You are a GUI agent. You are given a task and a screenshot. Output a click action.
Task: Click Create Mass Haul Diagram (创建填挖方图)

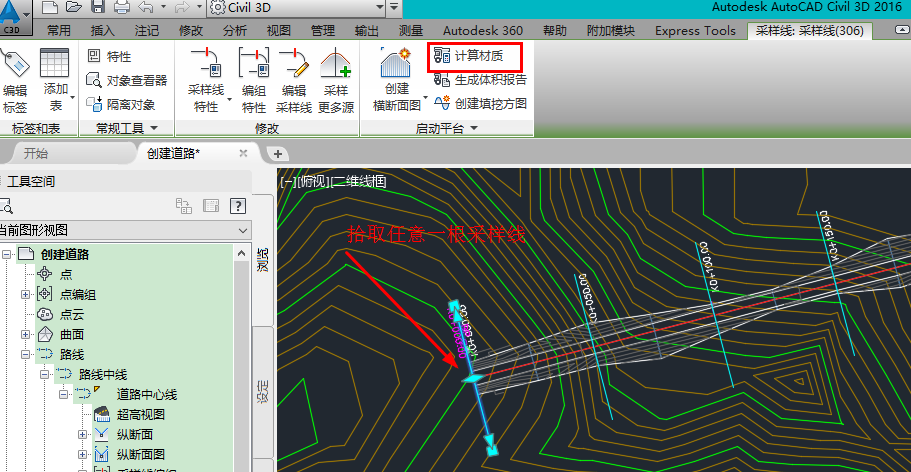click(x=480, y=103)
